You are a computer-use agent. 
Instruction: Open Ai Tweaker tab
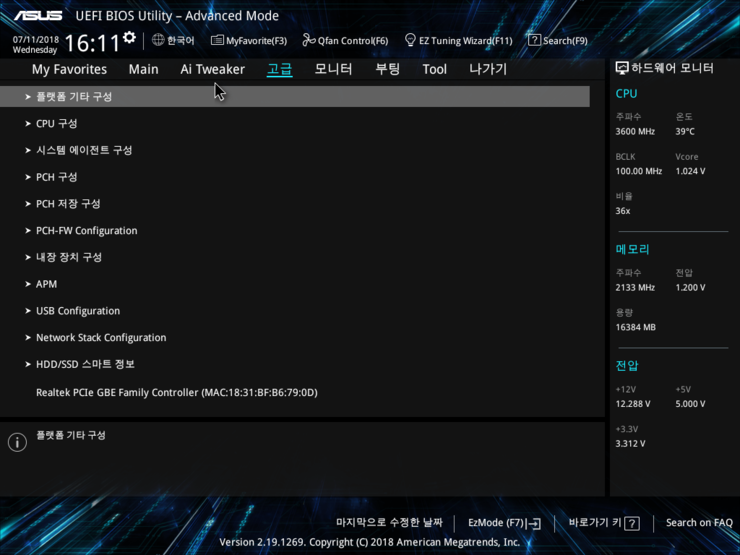(x=212, y=69)
